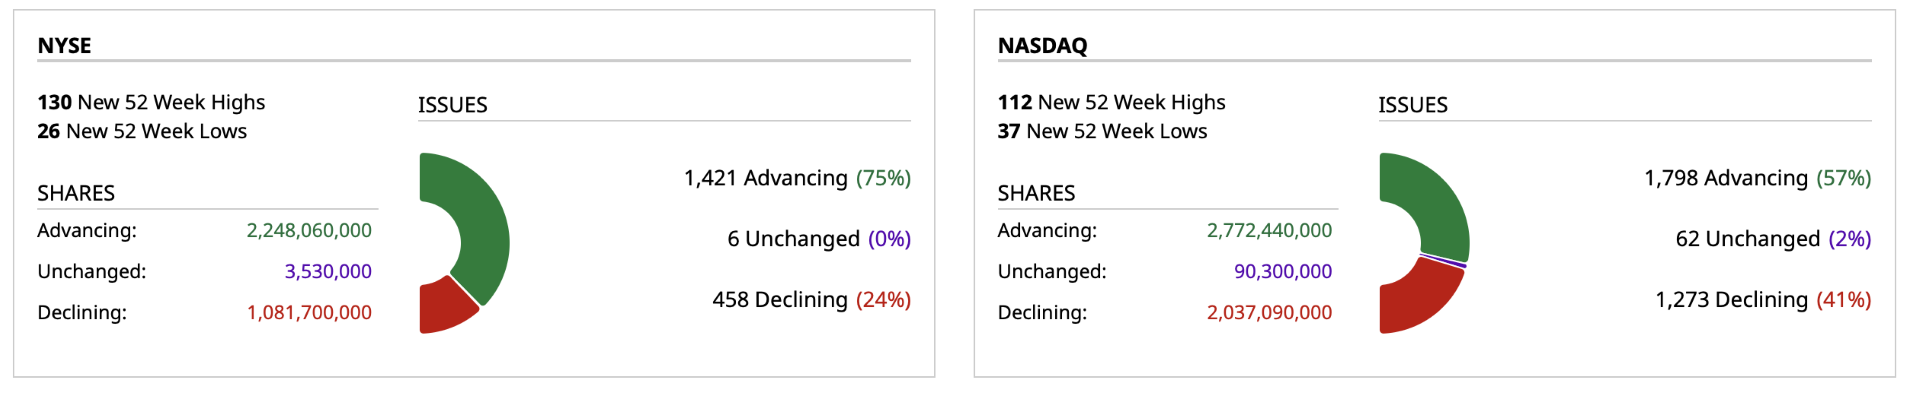Viewport: 1920px width, 409px height.
Task: Click NYSE unchanged shares value 3,530,000
Action: point(328,271)
